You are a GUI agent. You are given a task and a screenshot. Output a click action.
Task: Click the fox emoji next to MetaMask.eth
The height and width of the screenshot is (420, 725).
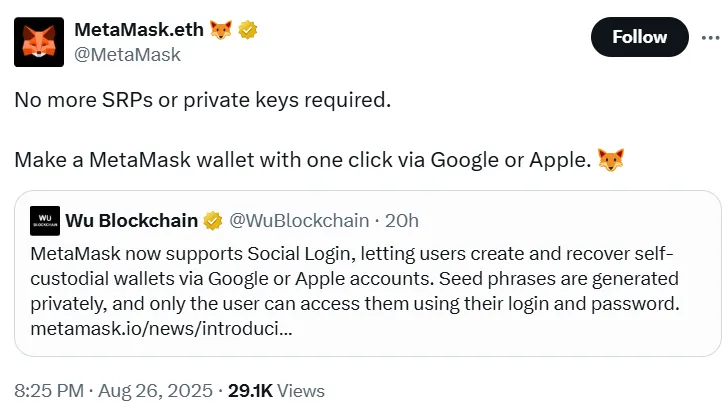(x=221, y=30)
